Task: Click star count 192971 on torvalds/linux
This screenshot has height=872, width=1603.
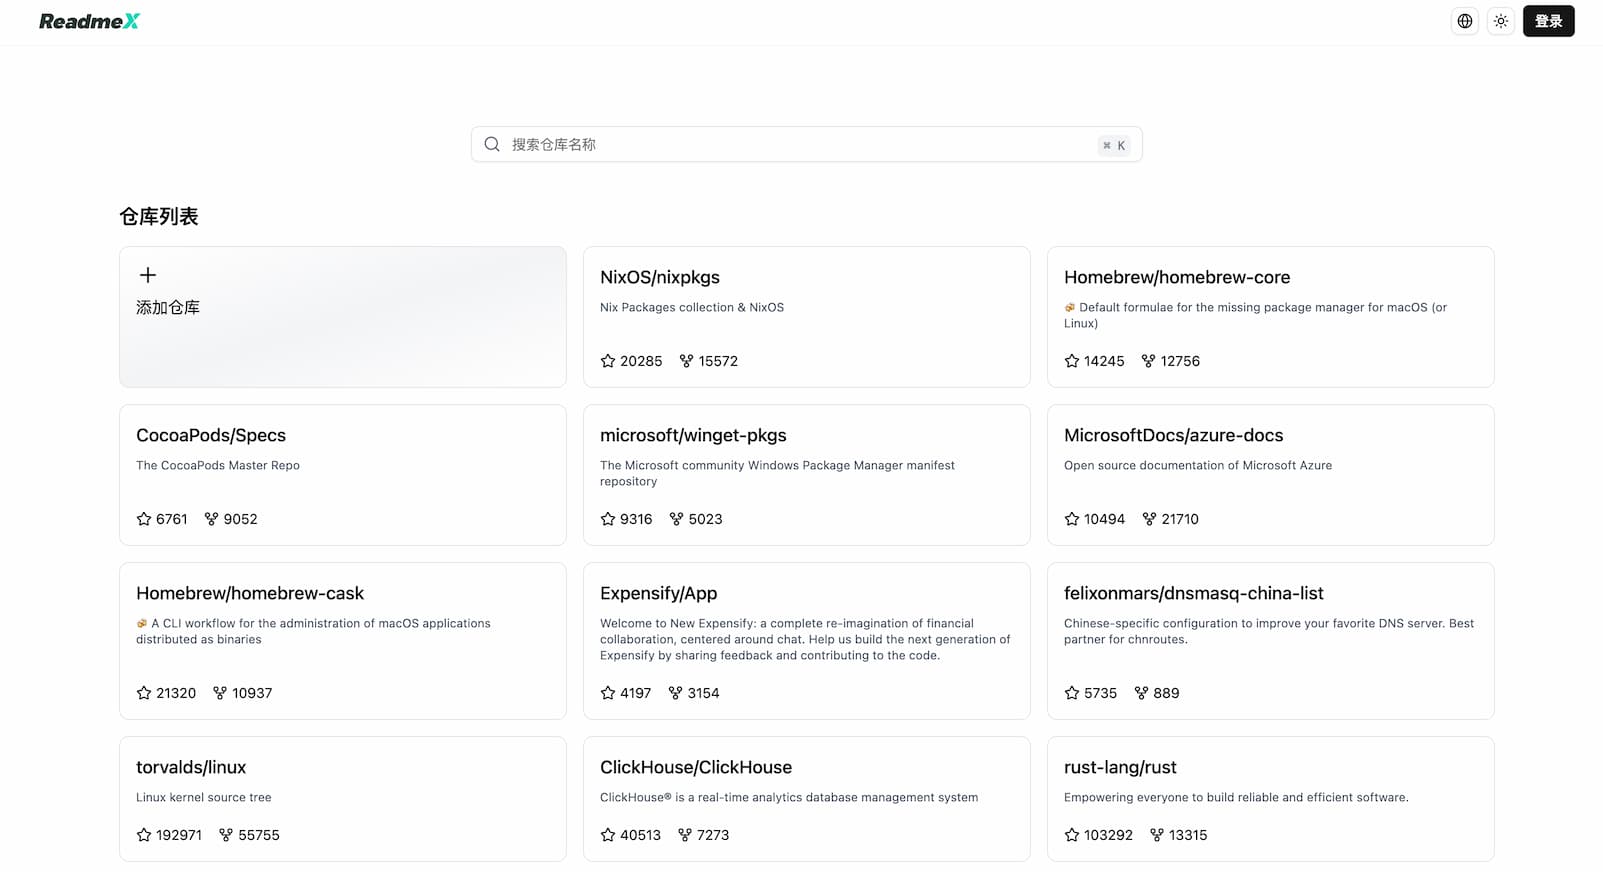Action: [179, 835]
